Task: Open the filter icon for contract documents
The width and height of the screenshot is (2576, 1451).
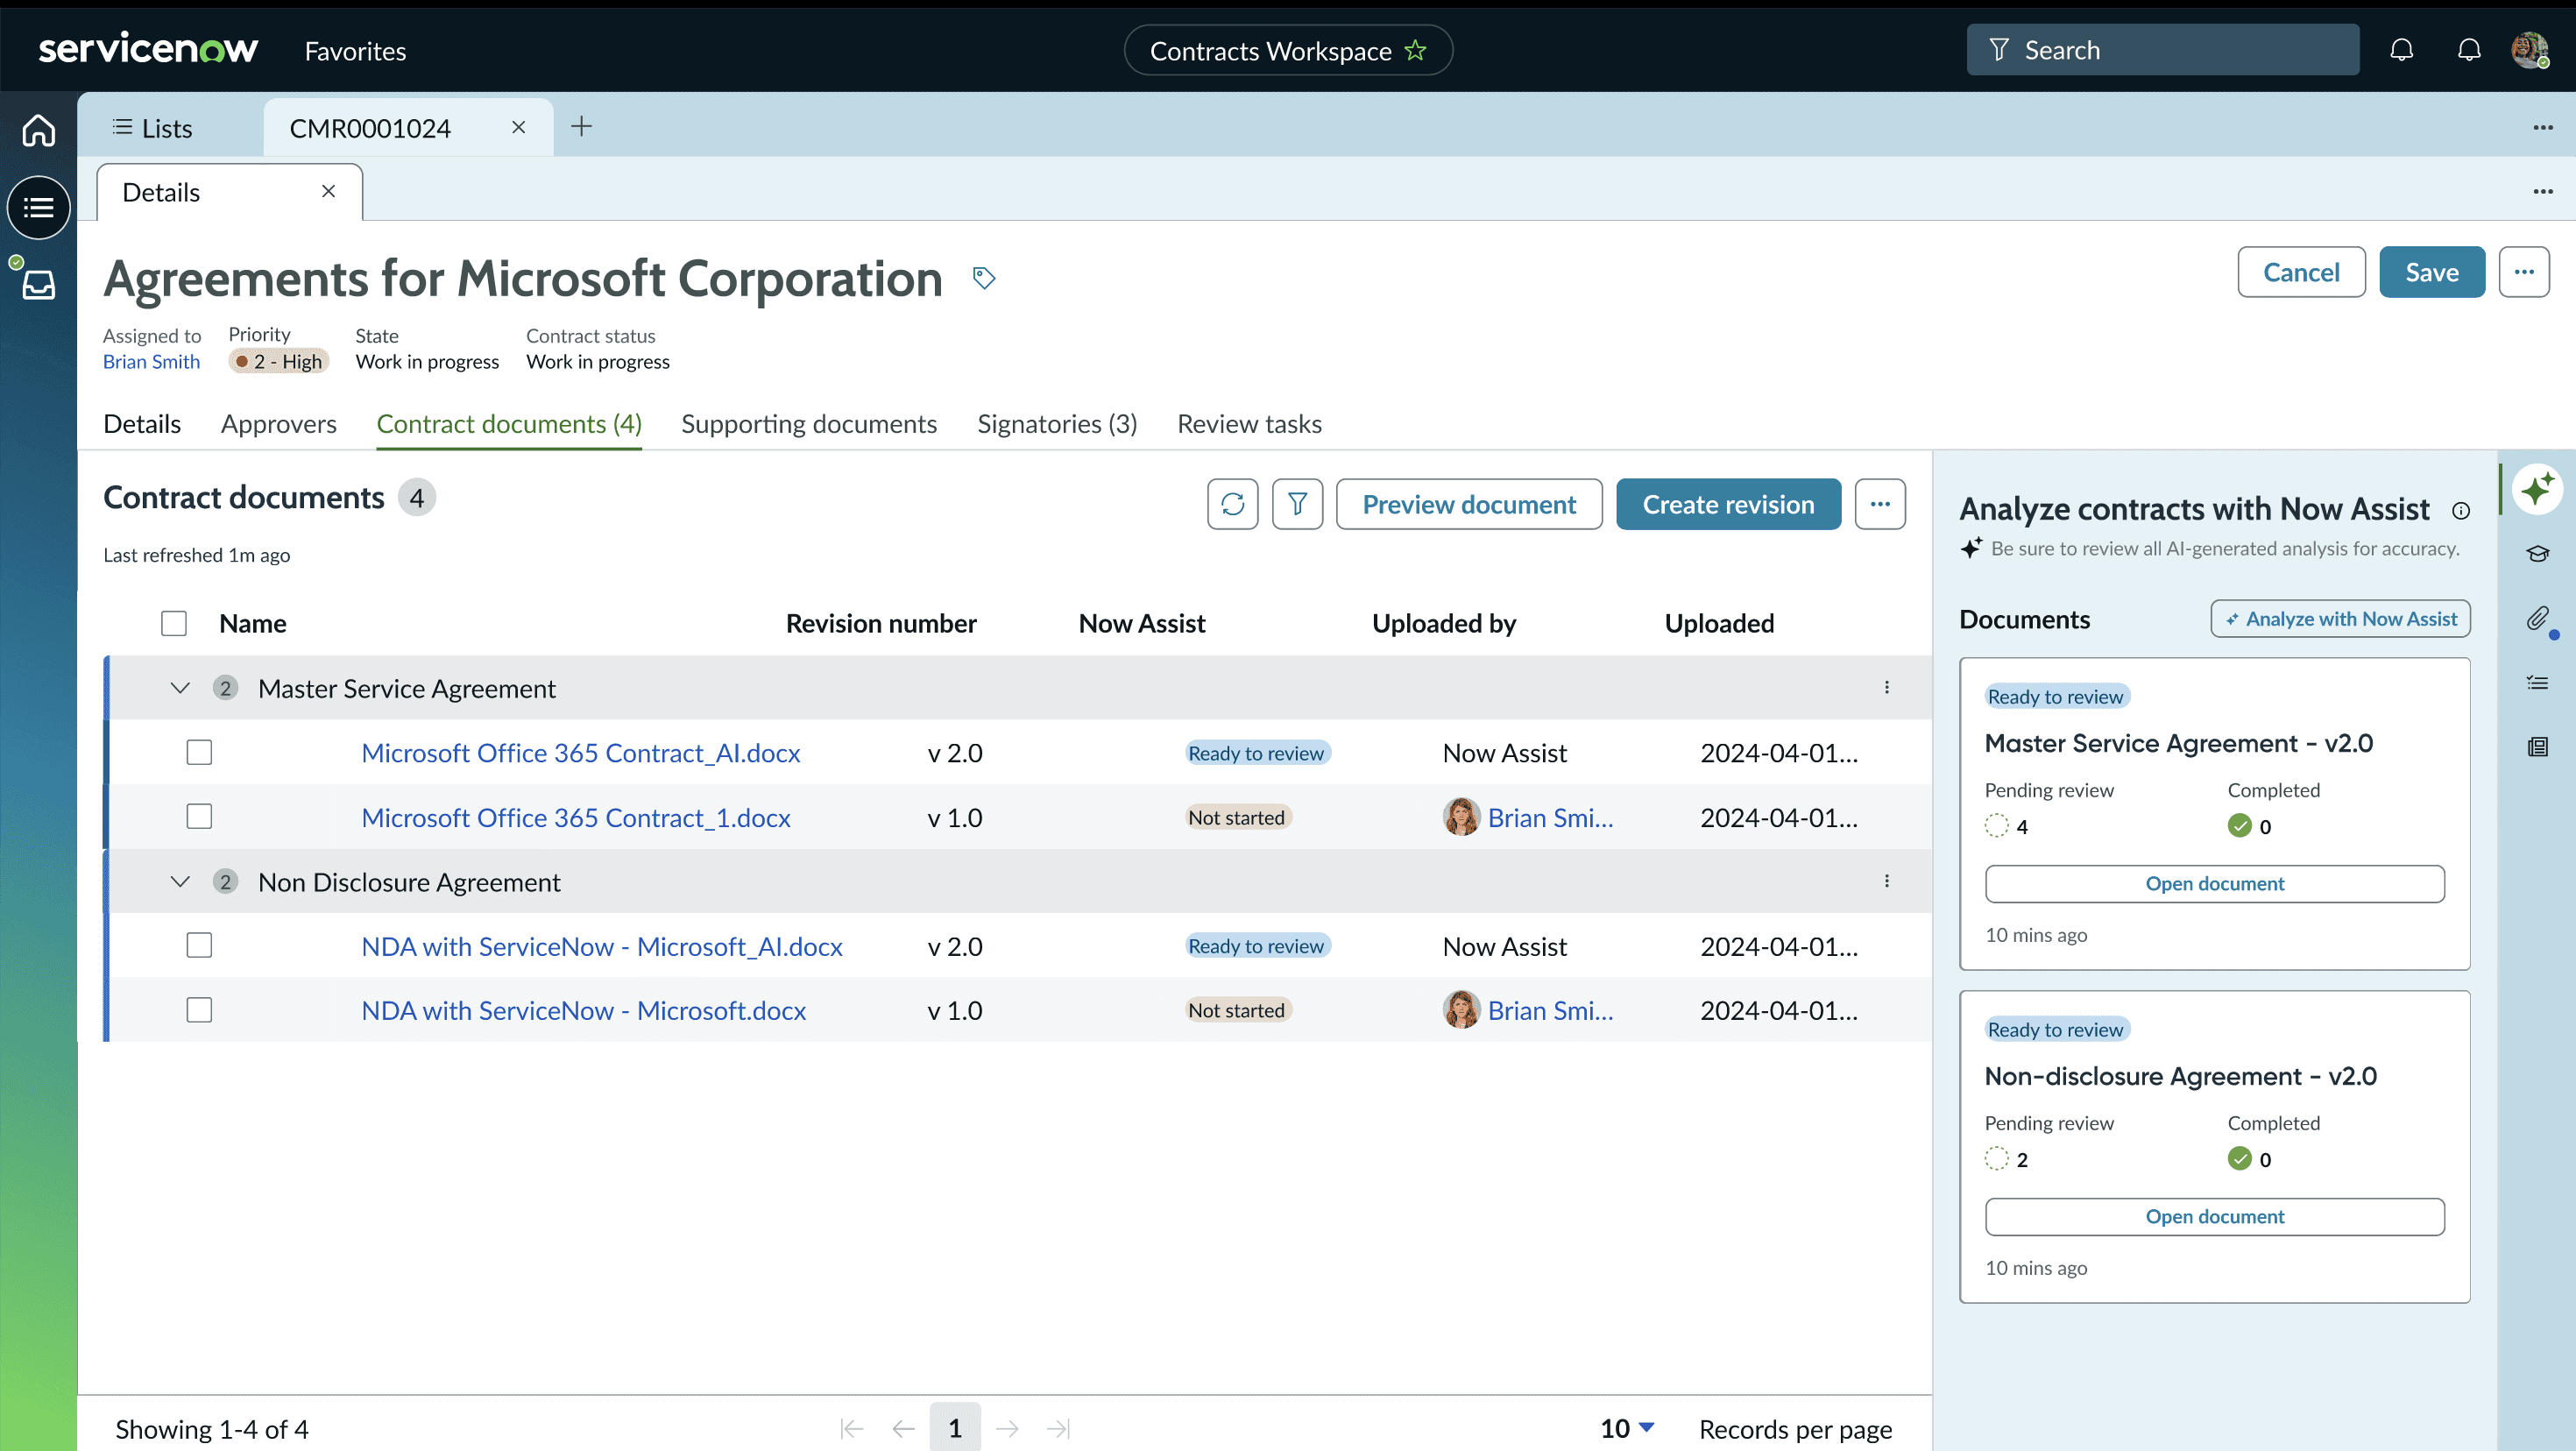Action: (1297, 504)
